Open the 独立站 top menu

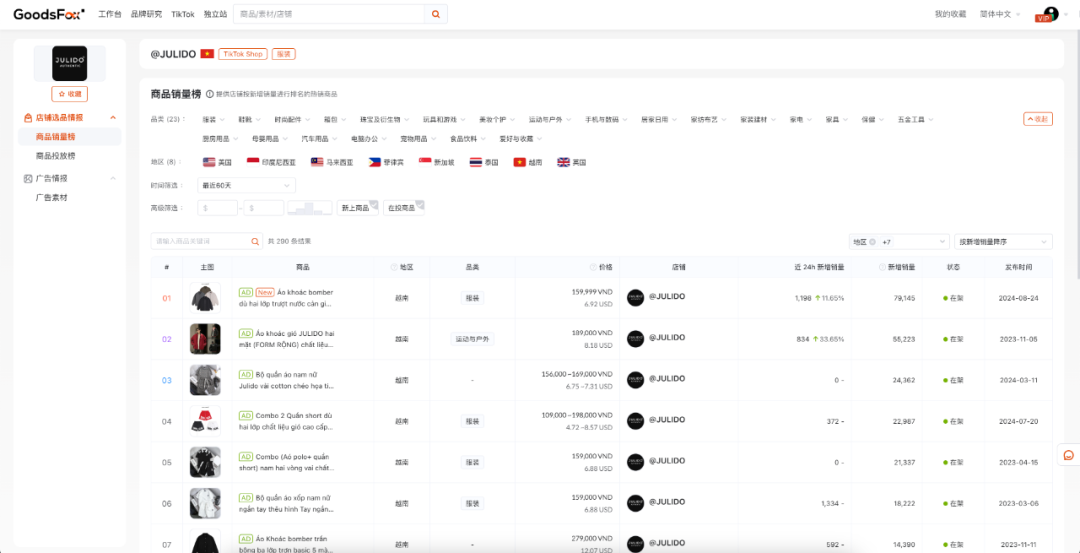[x=216, y=14]
